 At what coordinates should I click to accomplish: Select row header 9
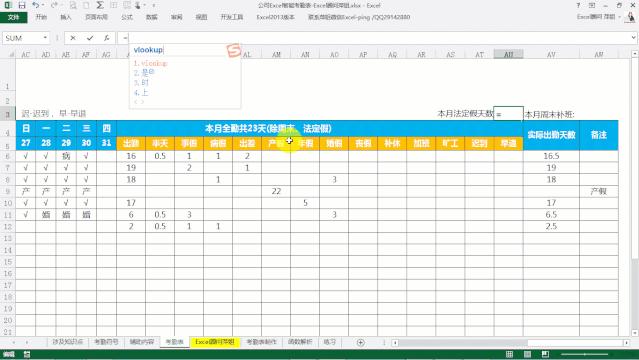point(8,191)
